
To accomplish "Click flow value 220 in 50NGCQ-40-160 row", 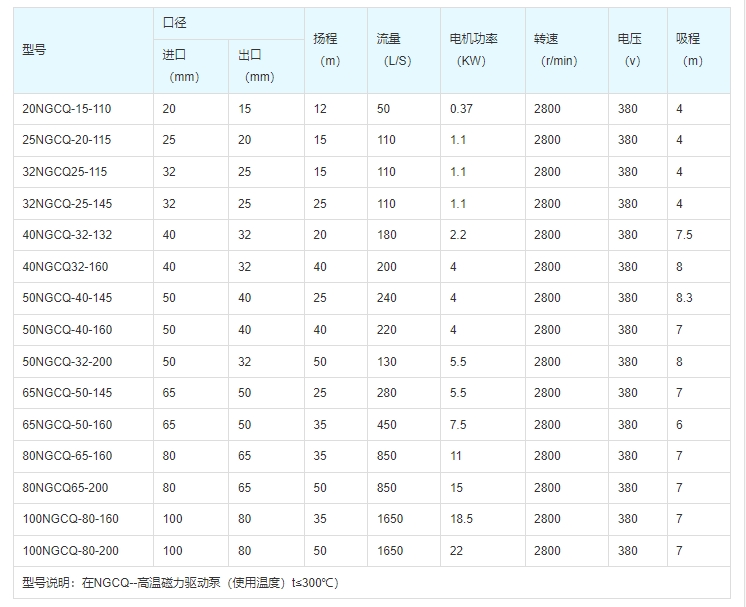I will pyautogui.click(x=386, y=330).
